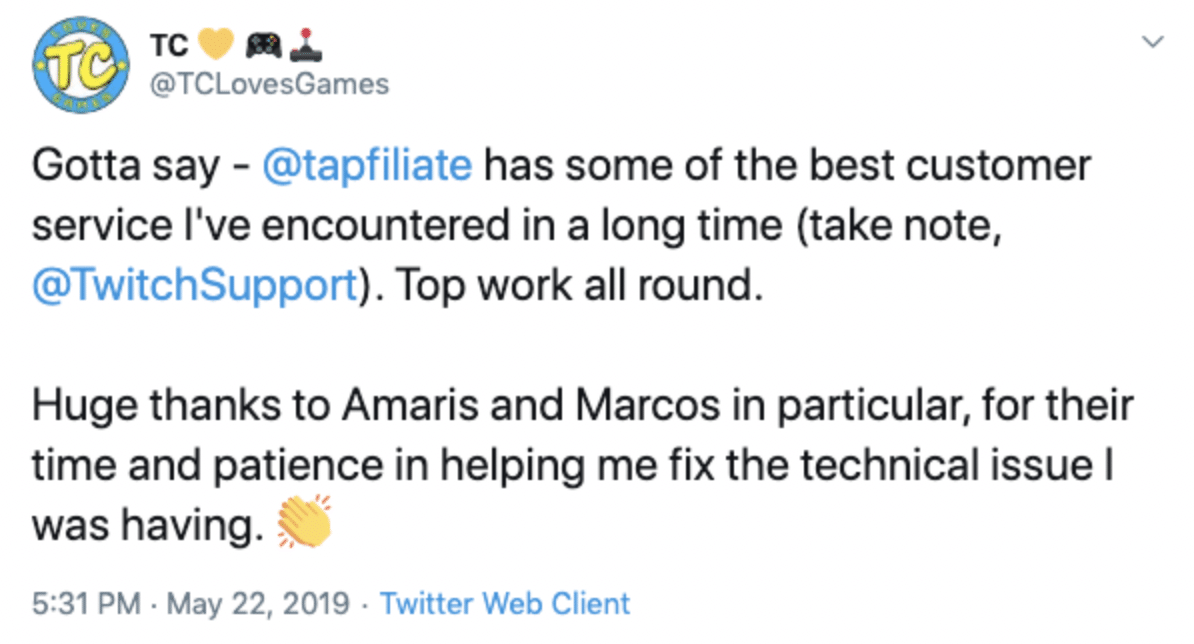Click the yellow heart emoji beside TC

click(x=218, y=44)
